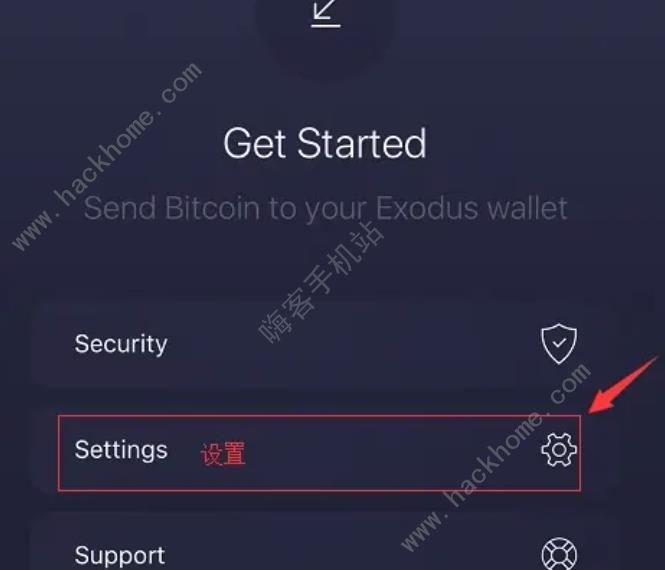
Task: Open Settings via the gear icon
Action: tap(559, 450)
